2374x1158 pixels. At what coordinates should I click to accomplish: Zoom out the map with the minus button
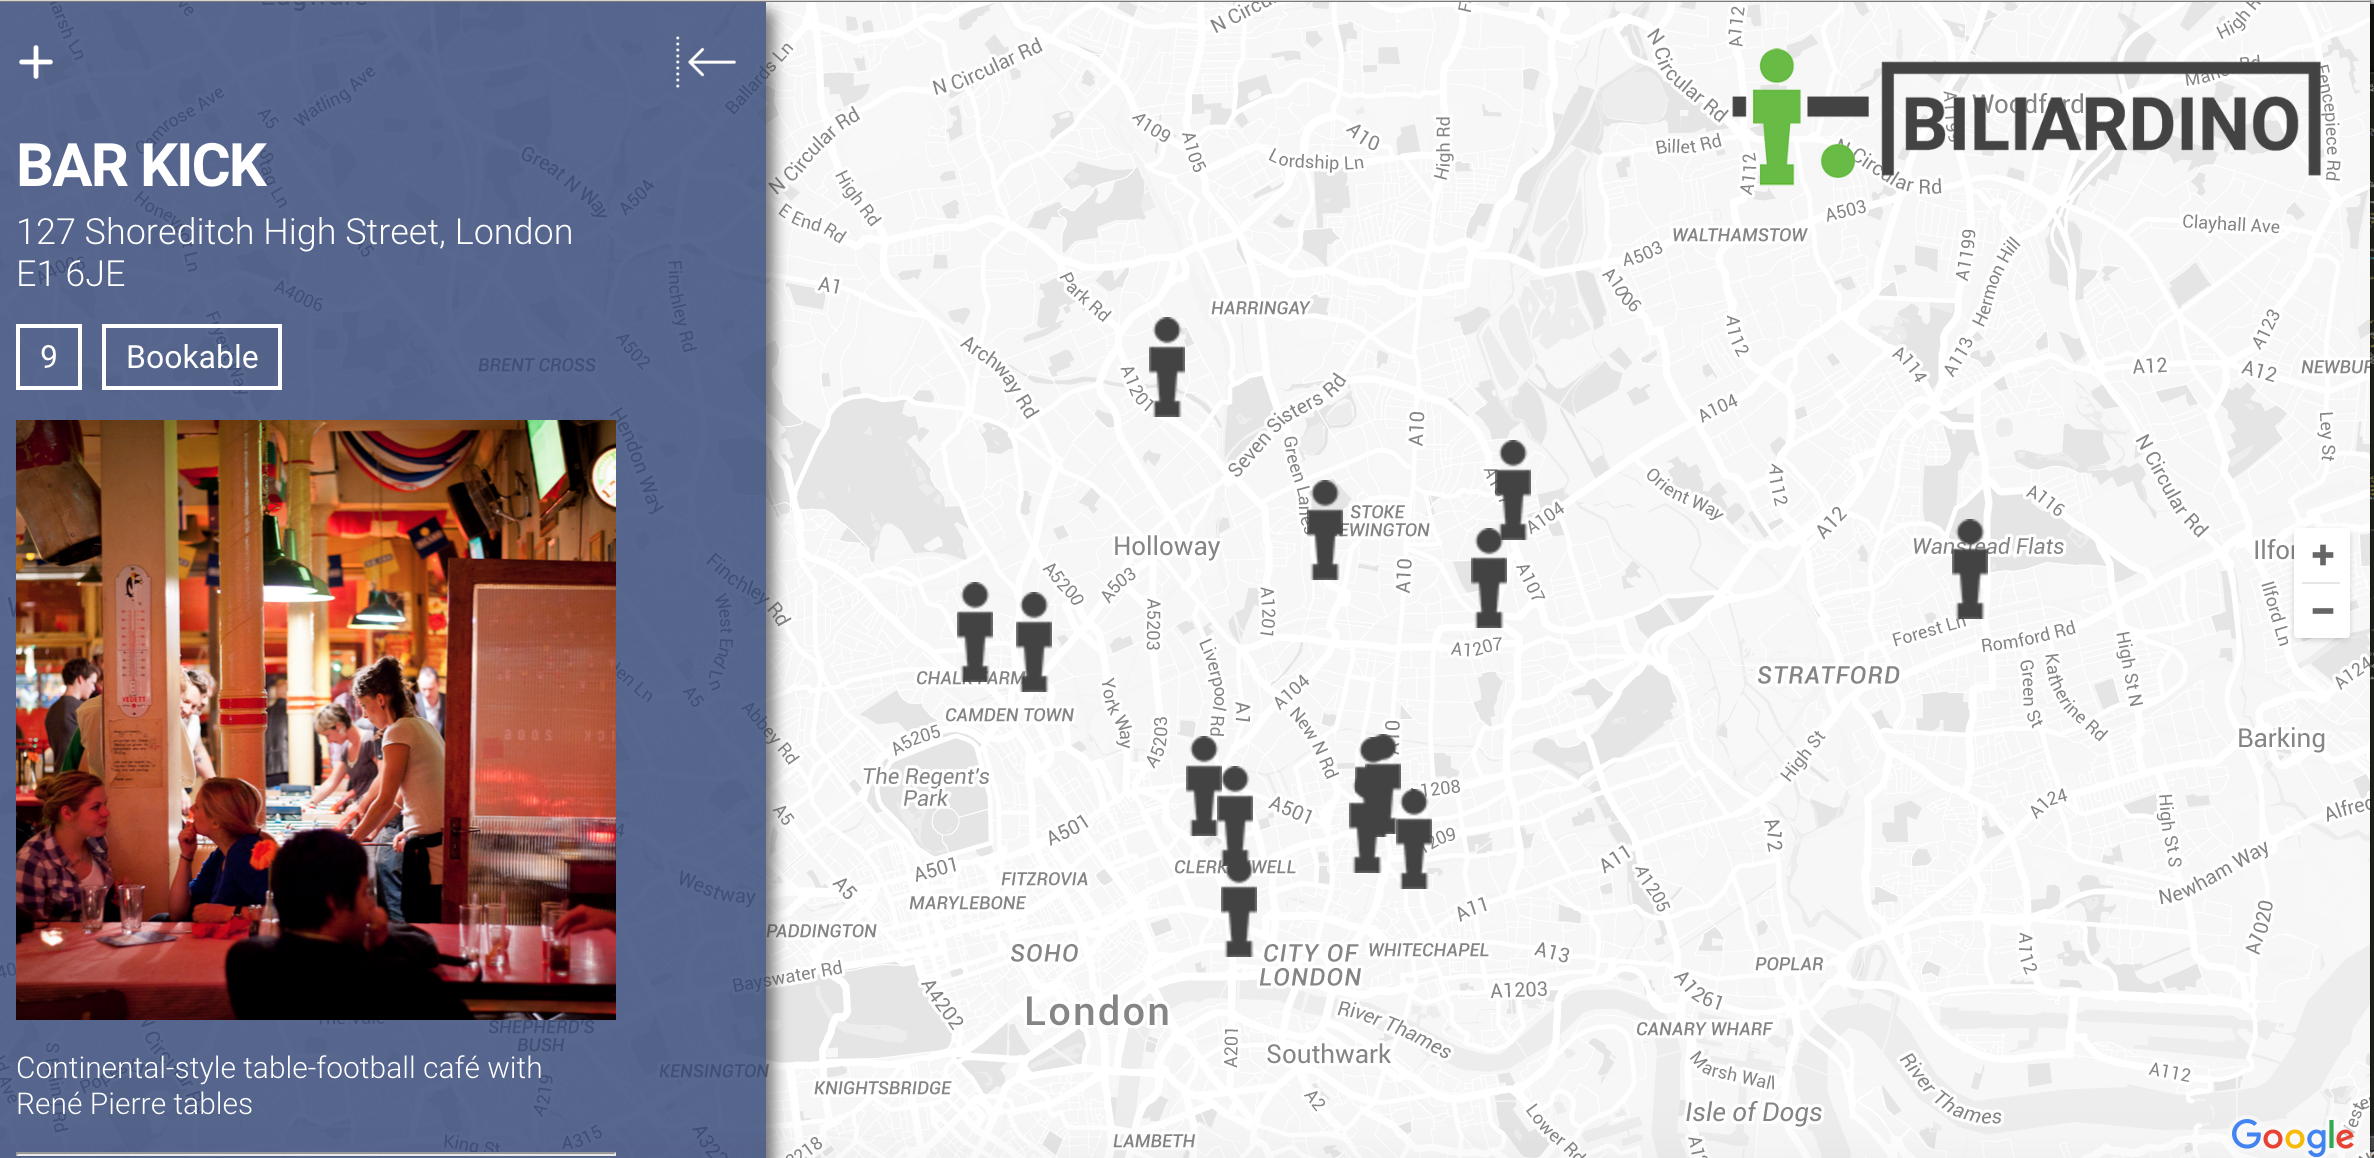click(x=2323, y=611)
